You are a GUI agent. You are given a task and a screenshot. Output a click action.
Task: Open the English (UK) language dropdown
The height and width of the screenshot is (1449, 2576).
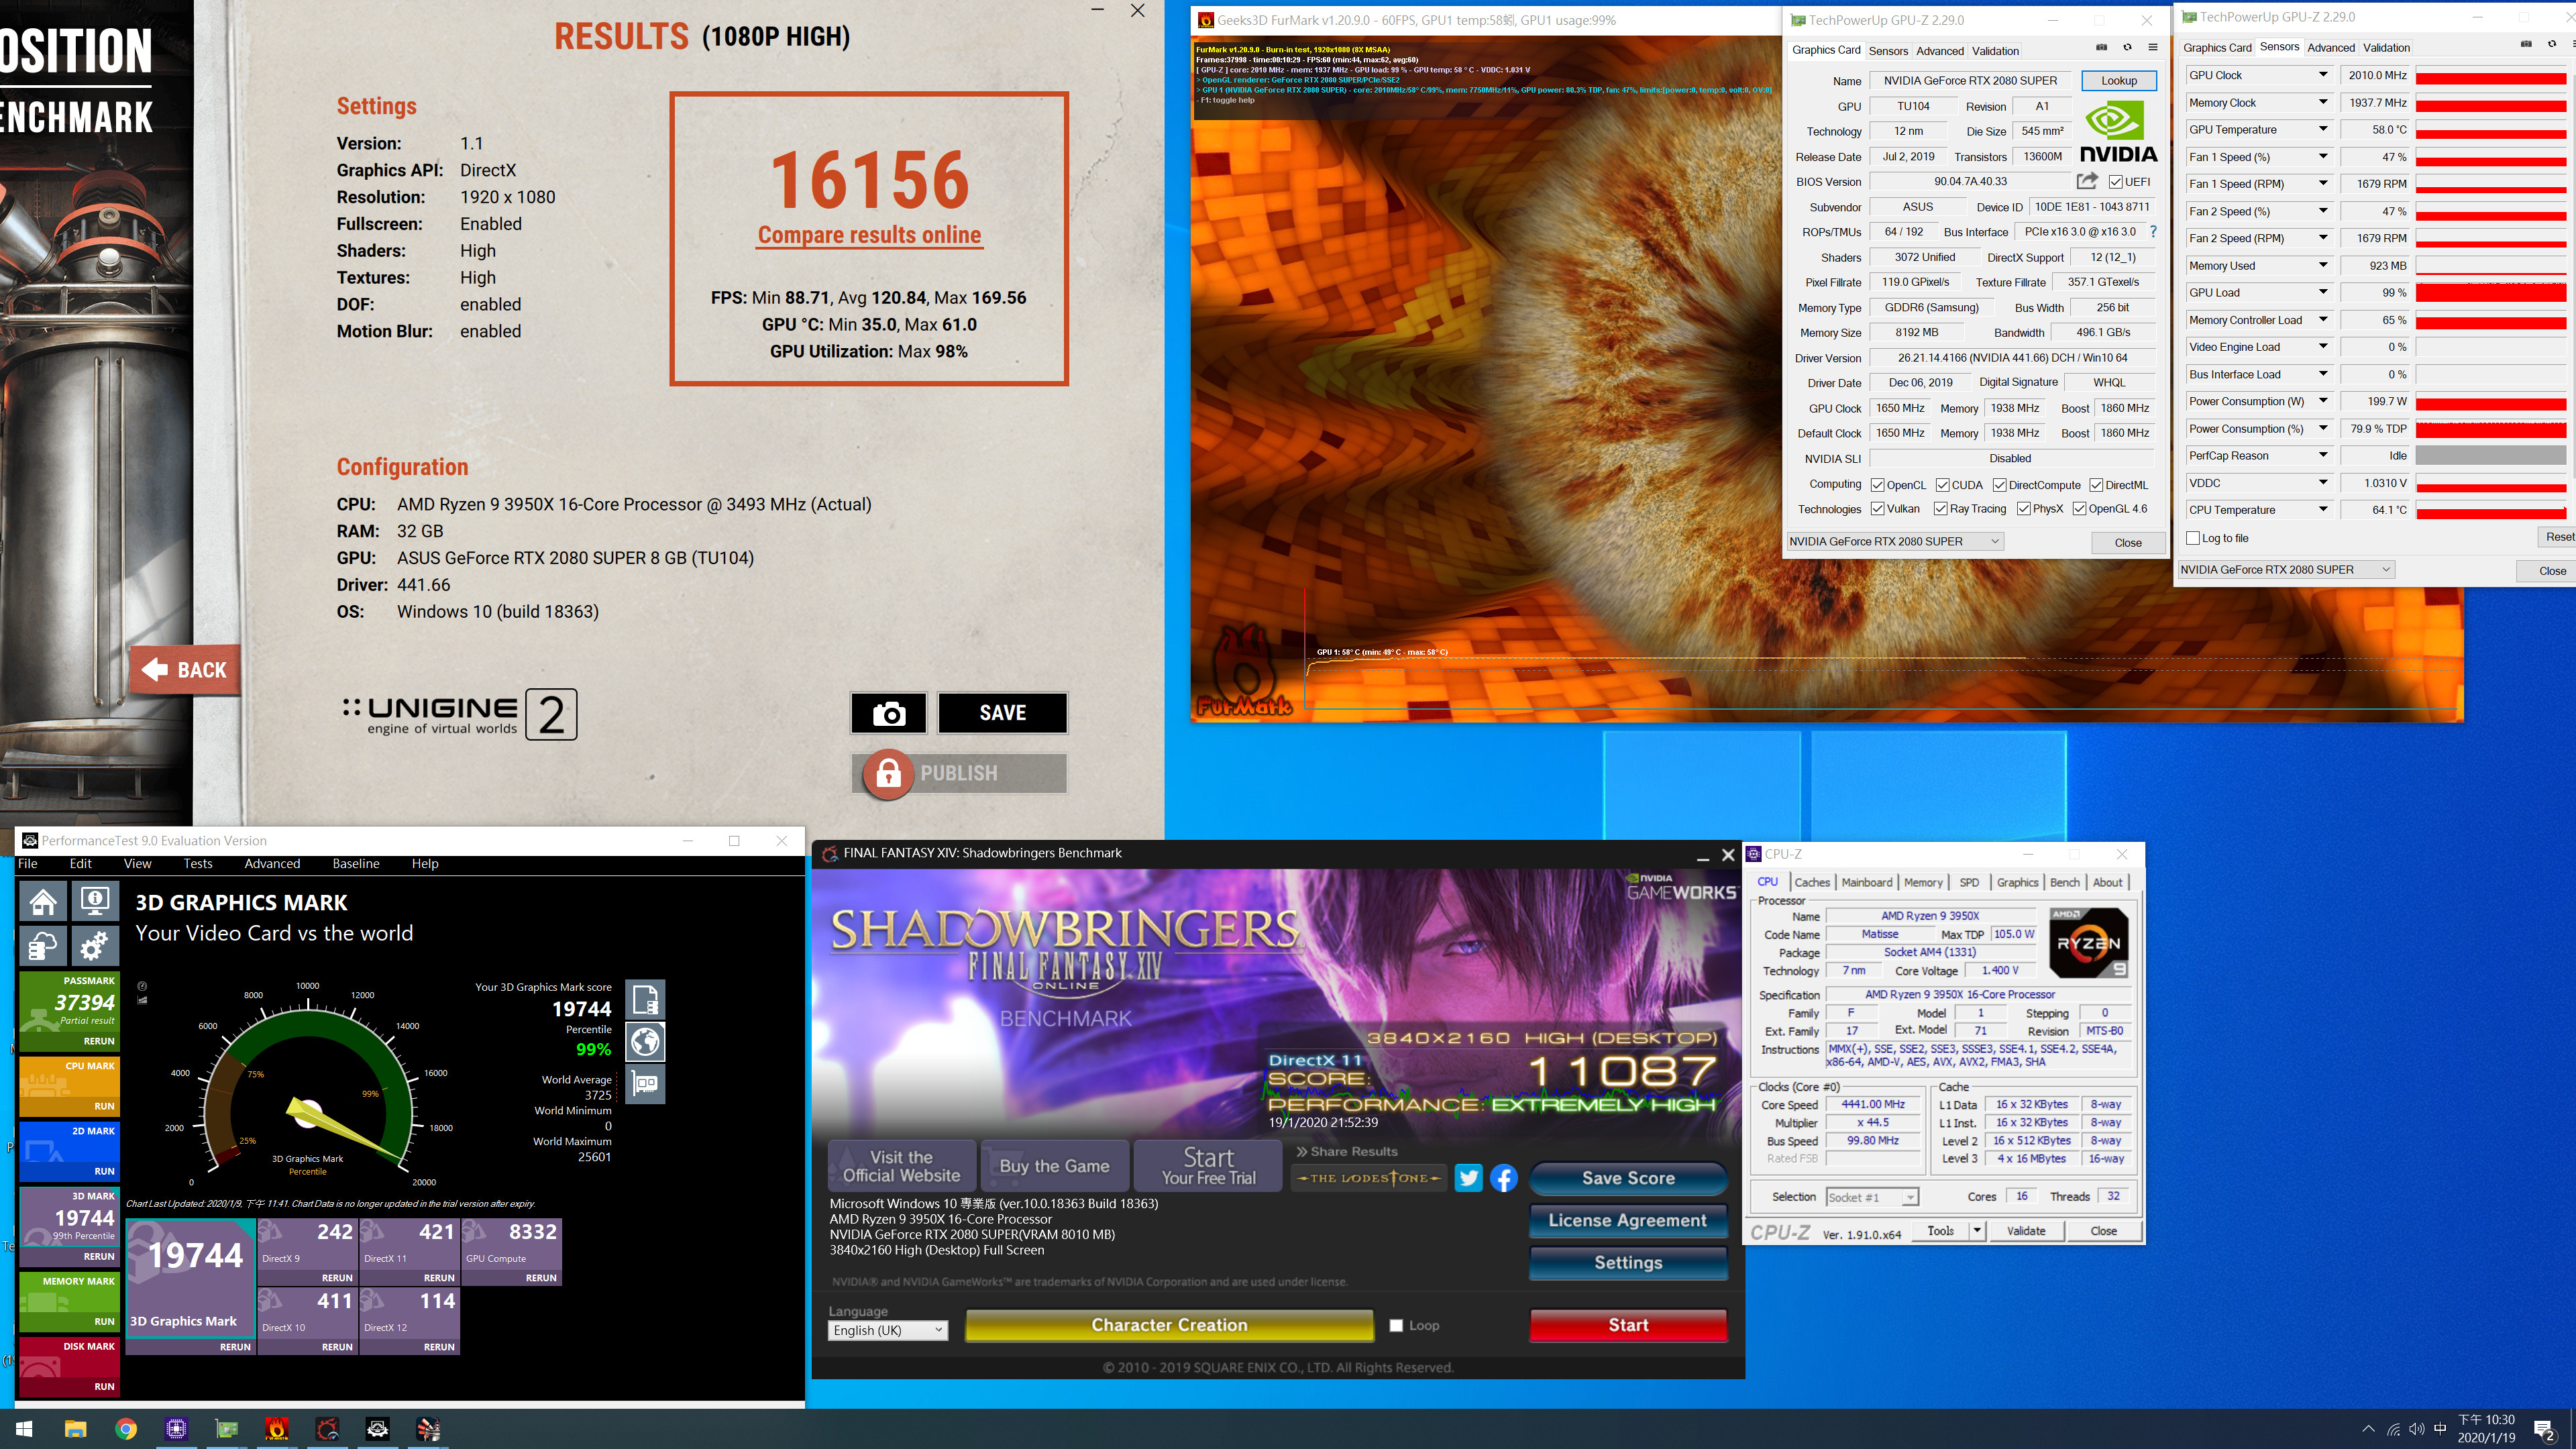(887, 1331)
